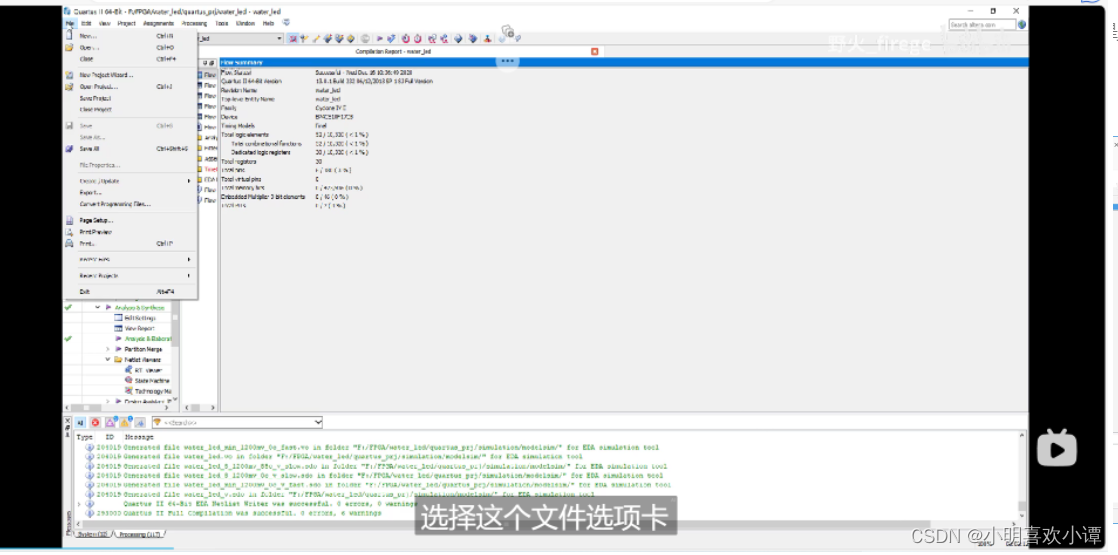Toggle the red error messages filter

click(x=95, y=422)
